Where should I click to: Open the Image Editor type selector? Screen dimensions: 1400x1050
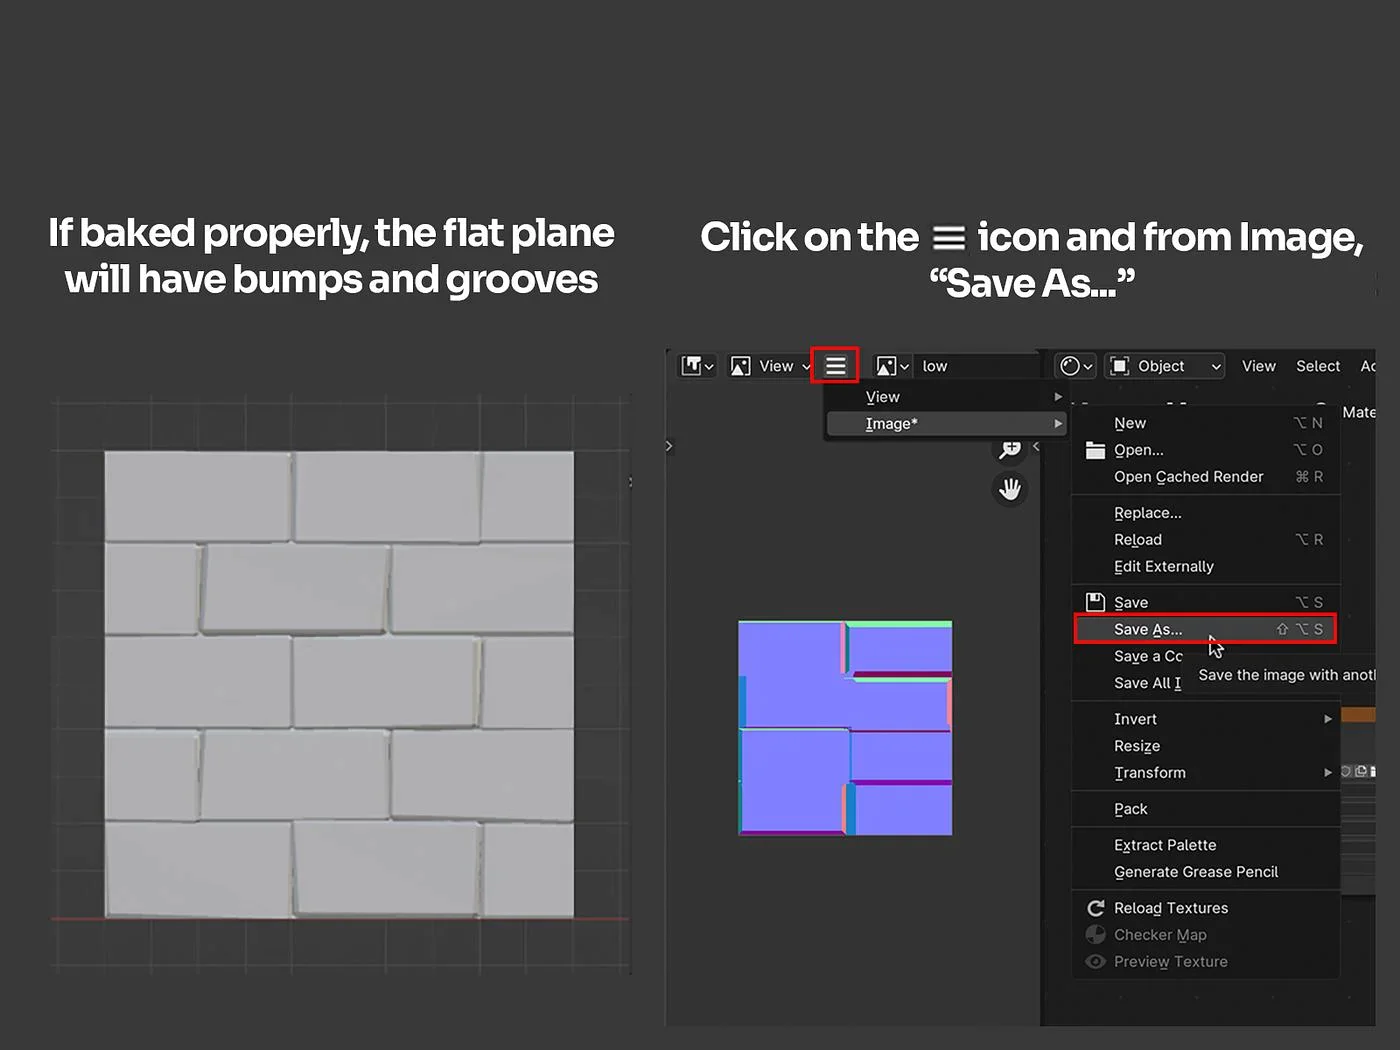[x=697, y=366]
